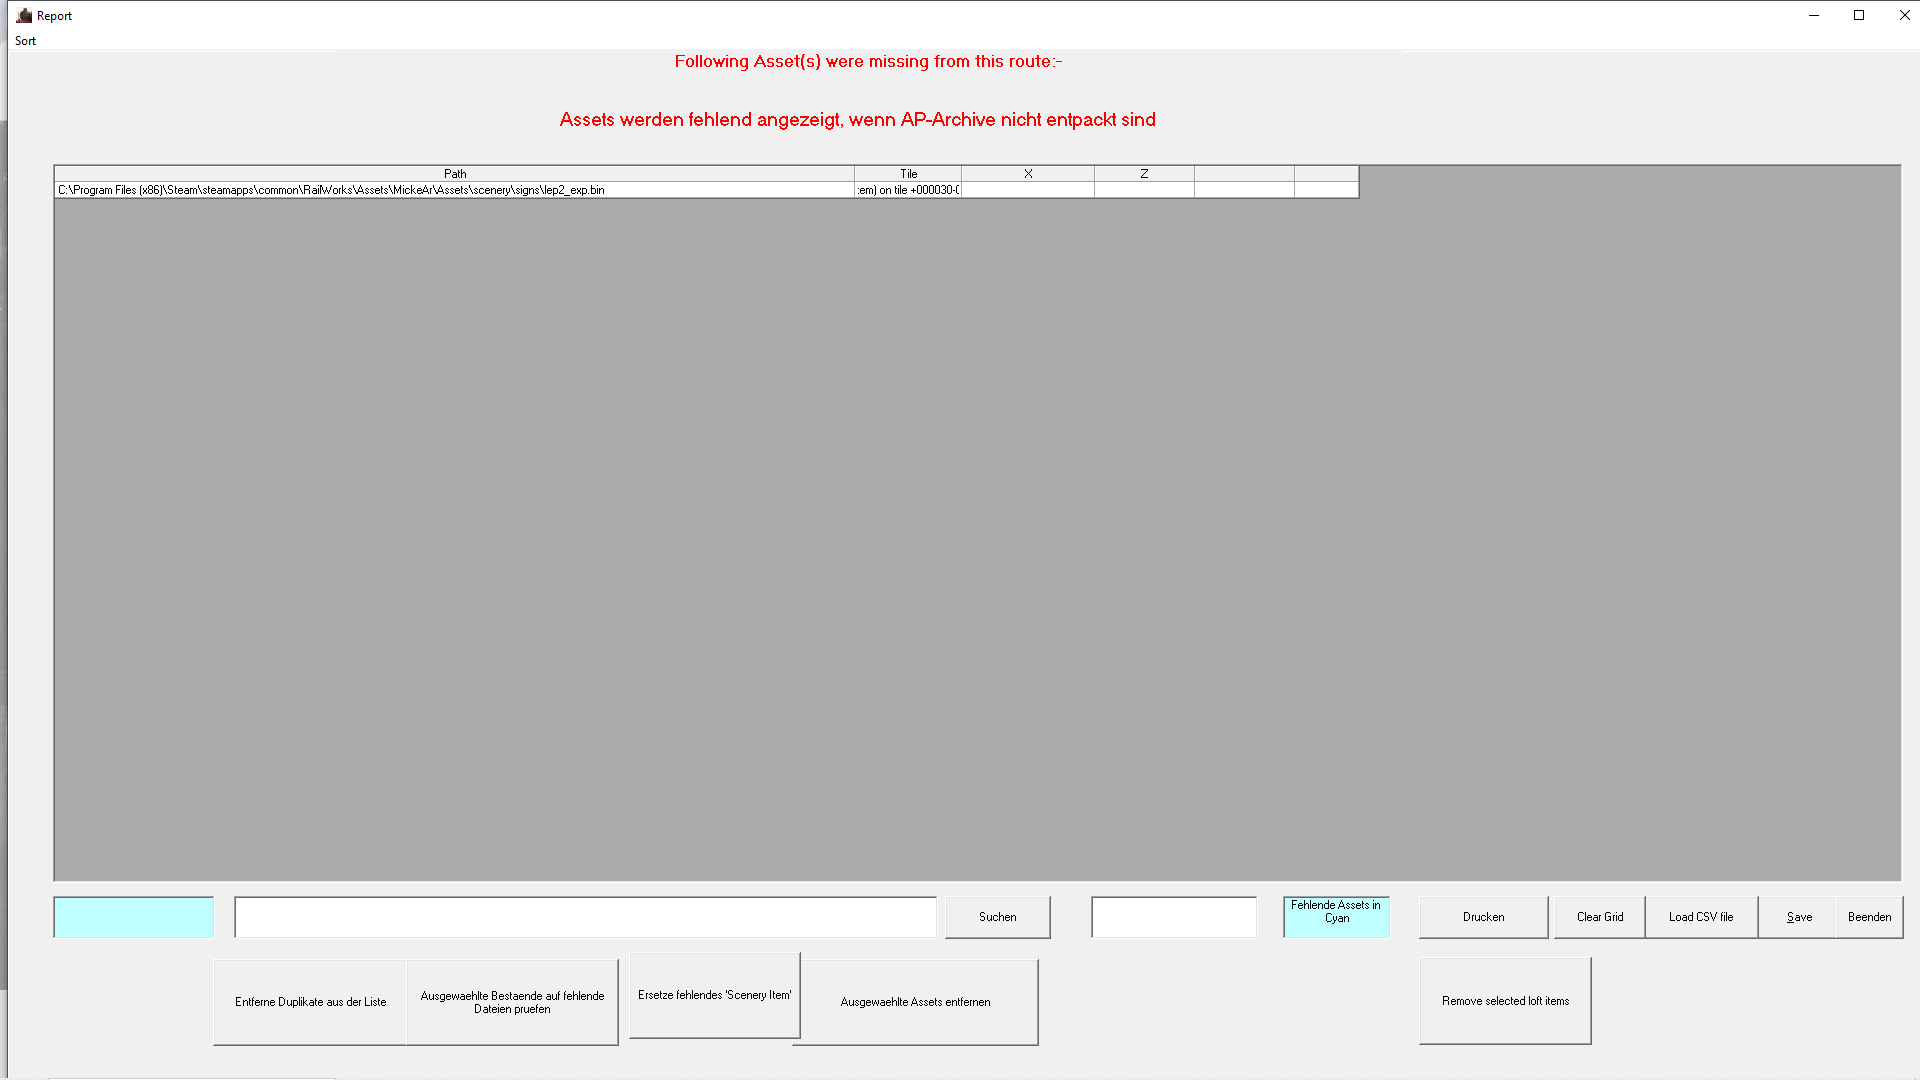Image resolution: width=1920 pixels, height=1080 pixels.
Task: Click the Beenden button
Action: coord(1869,917)
